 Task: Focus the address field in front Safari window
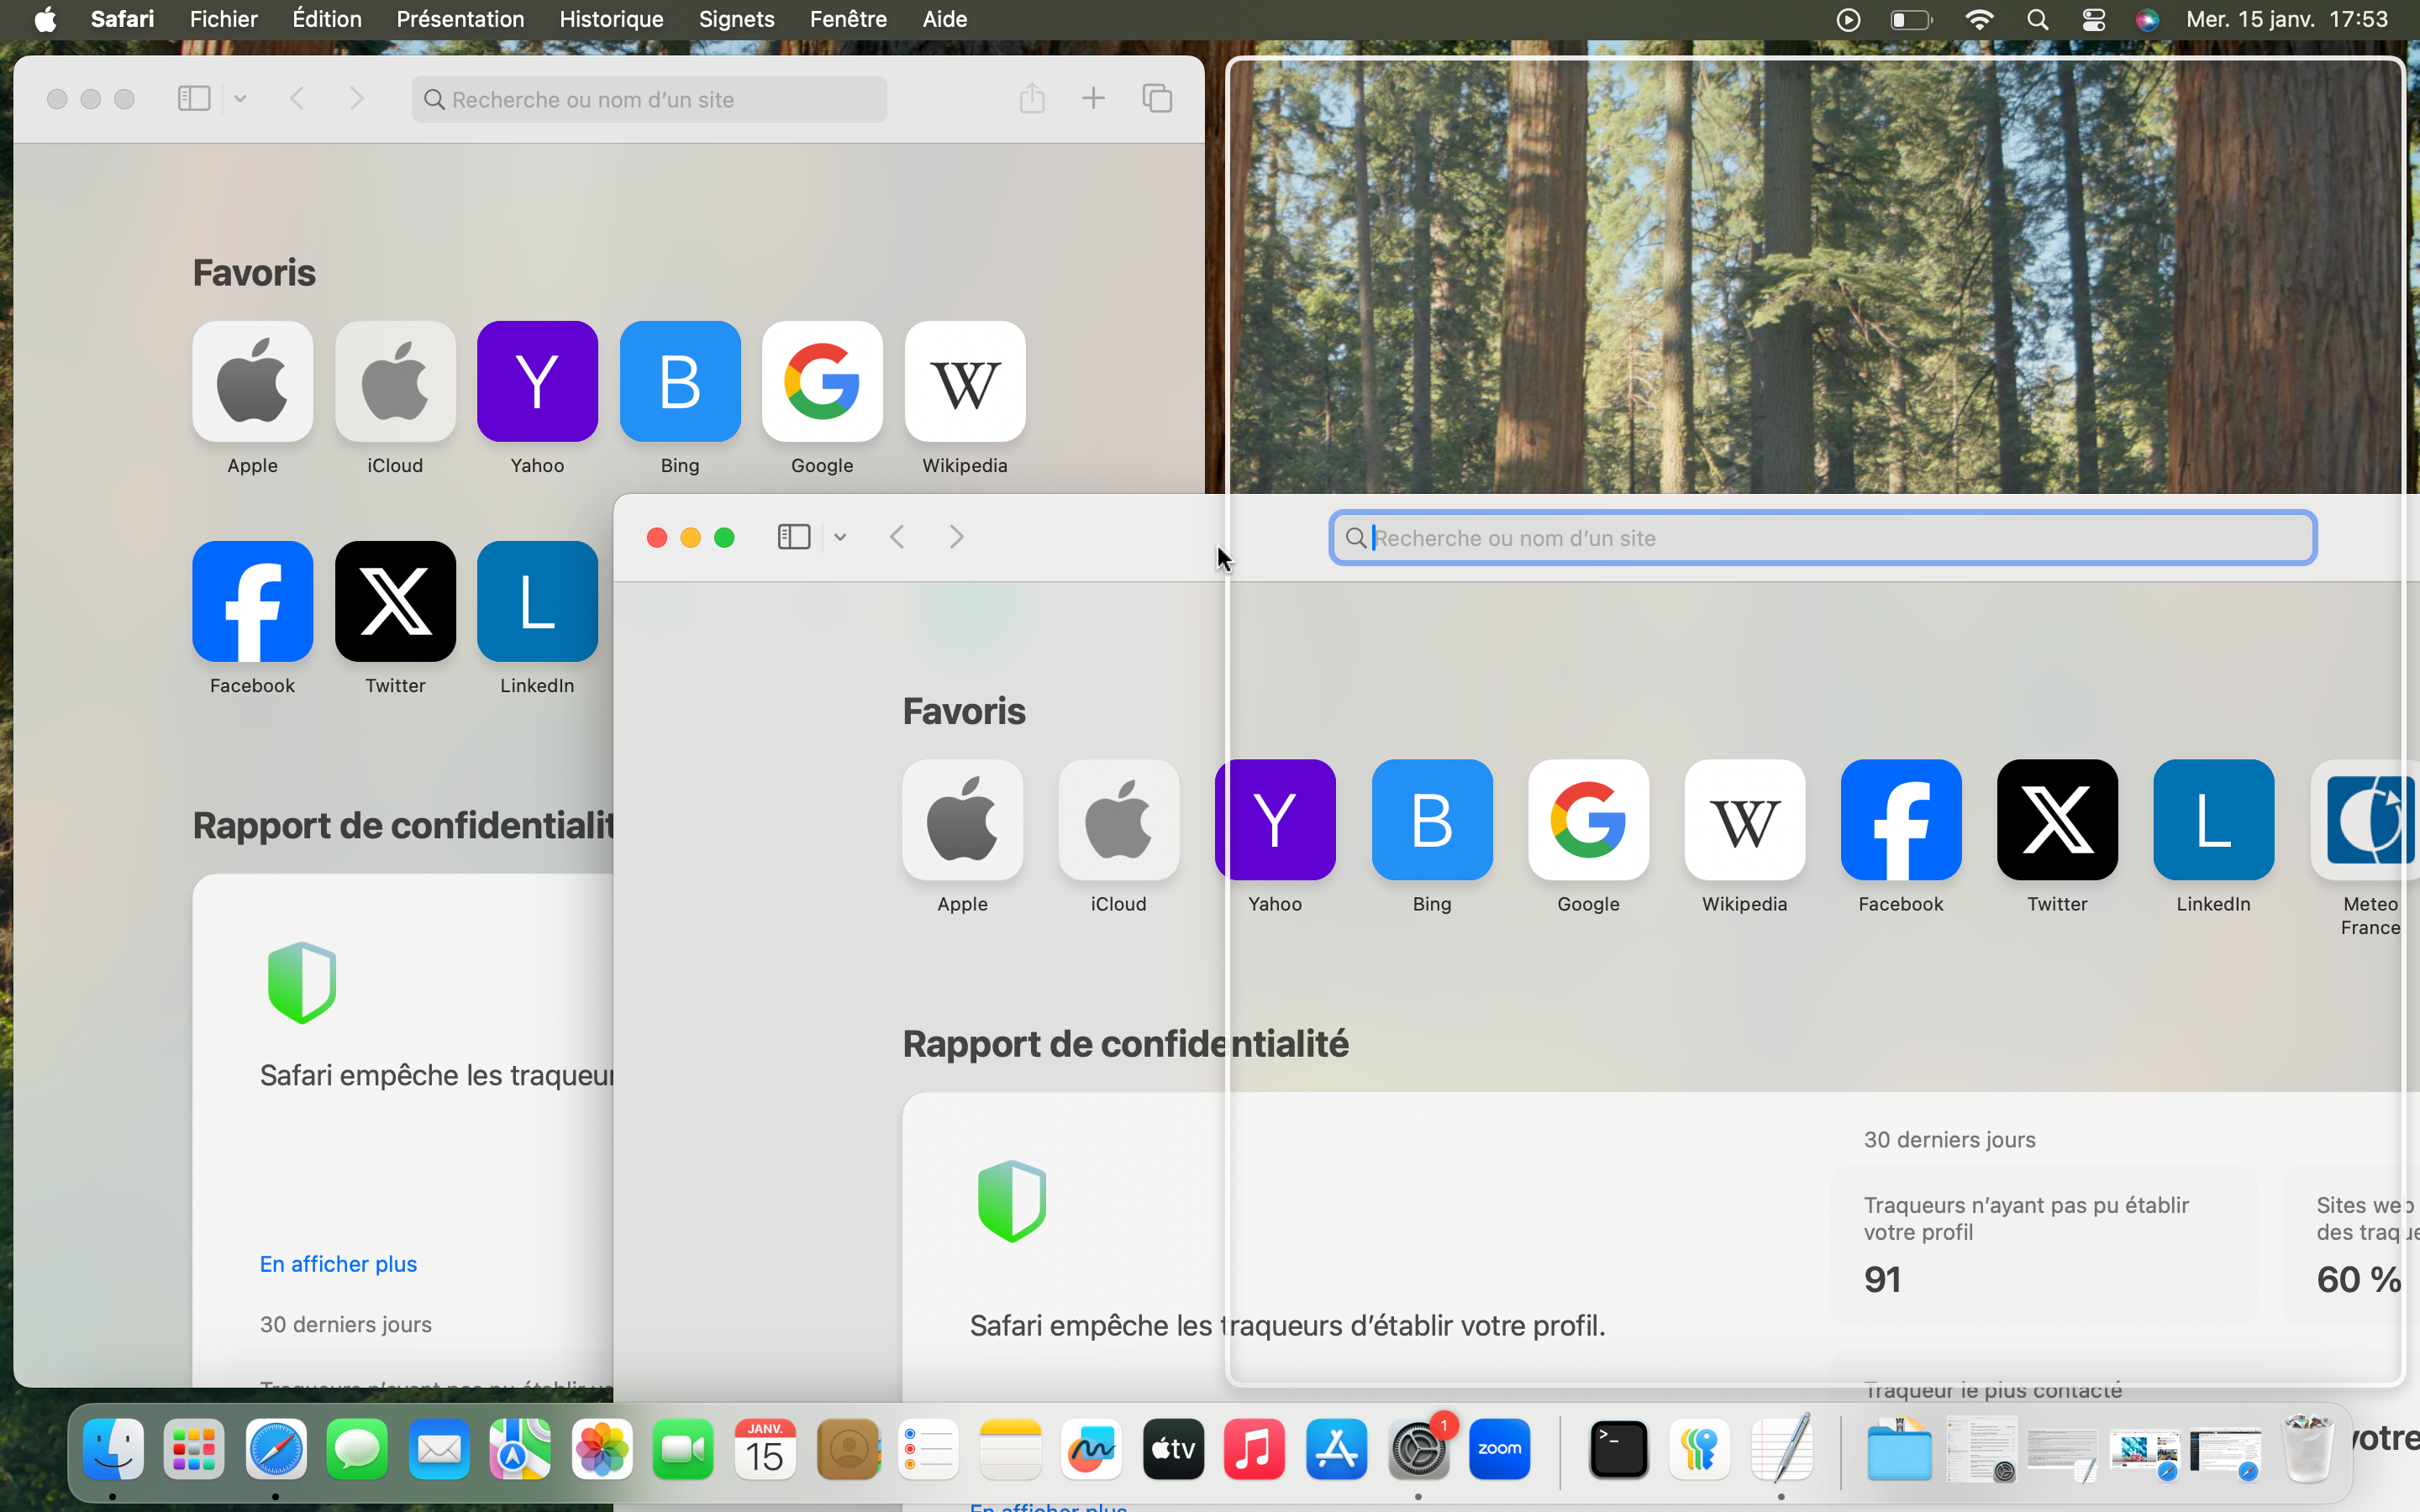coord(1823,538)
